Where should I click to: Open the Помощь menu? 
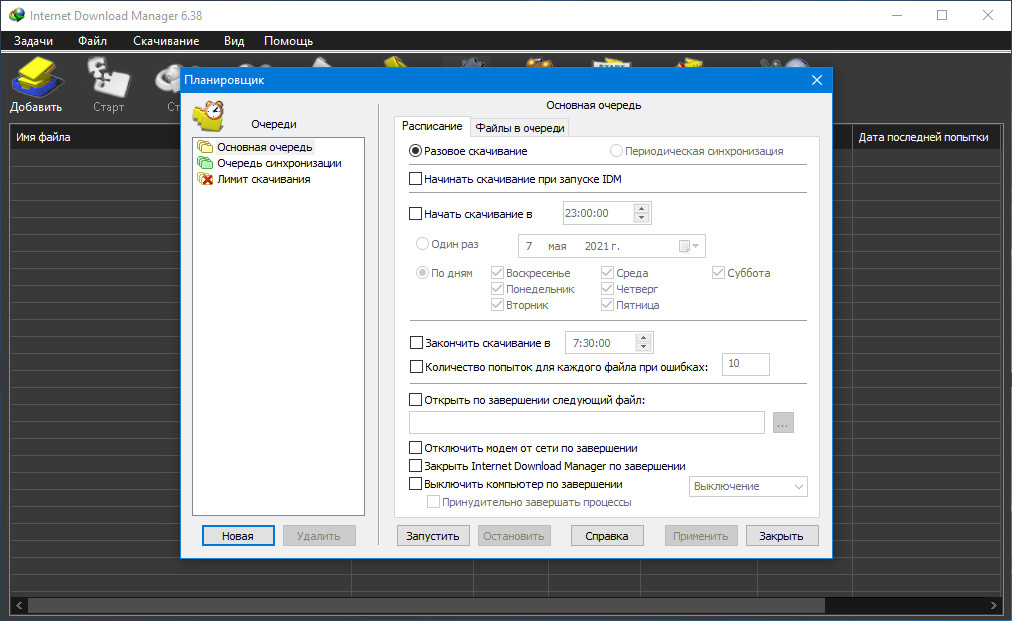[288, 41]
